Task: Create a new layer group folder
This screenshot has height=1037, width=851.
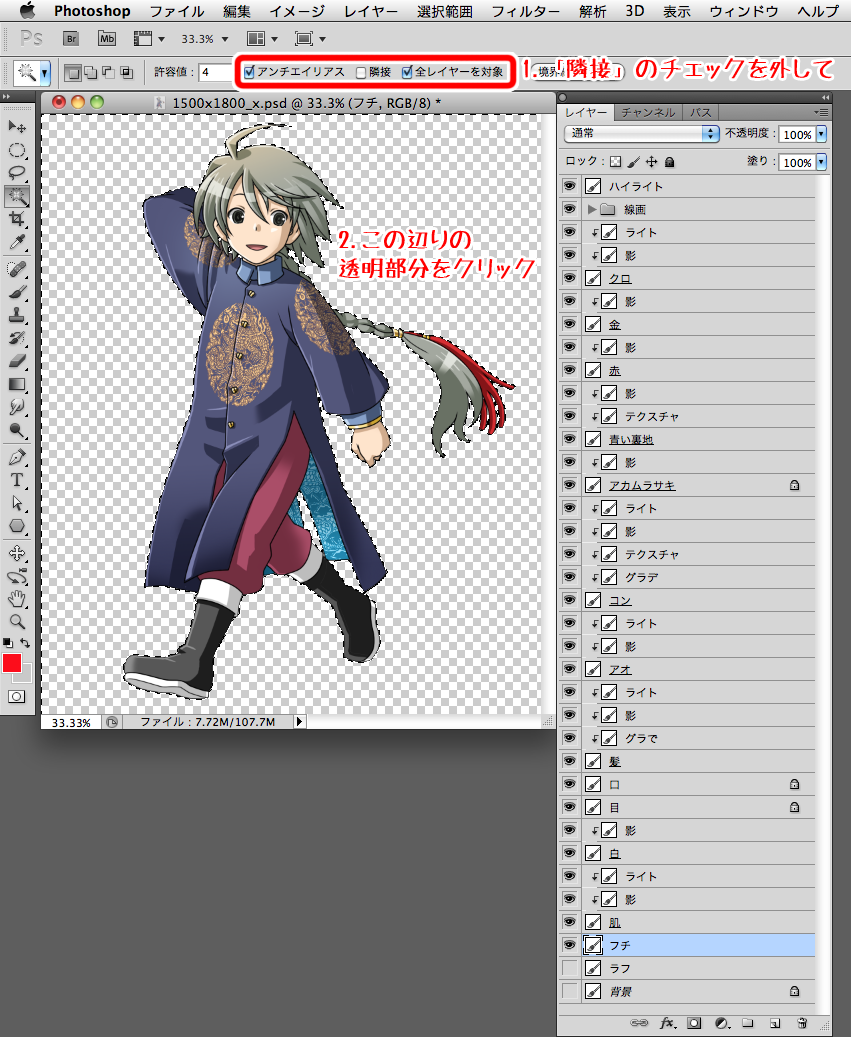Action: pos(748,1023)
